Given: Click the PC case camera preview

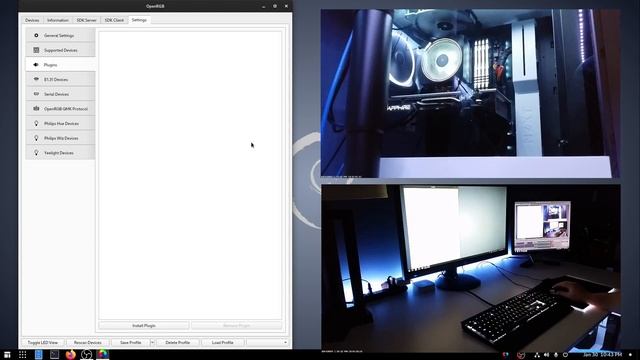Looking at the screenshot, I should coord(470,93).
